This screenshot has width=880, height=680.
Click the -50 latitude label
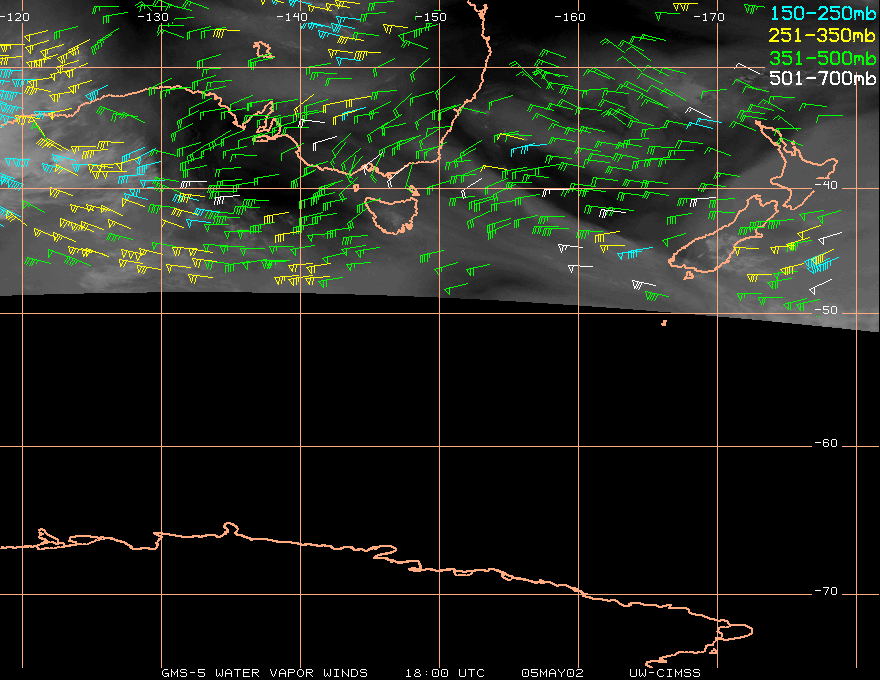tap(826, 310)
